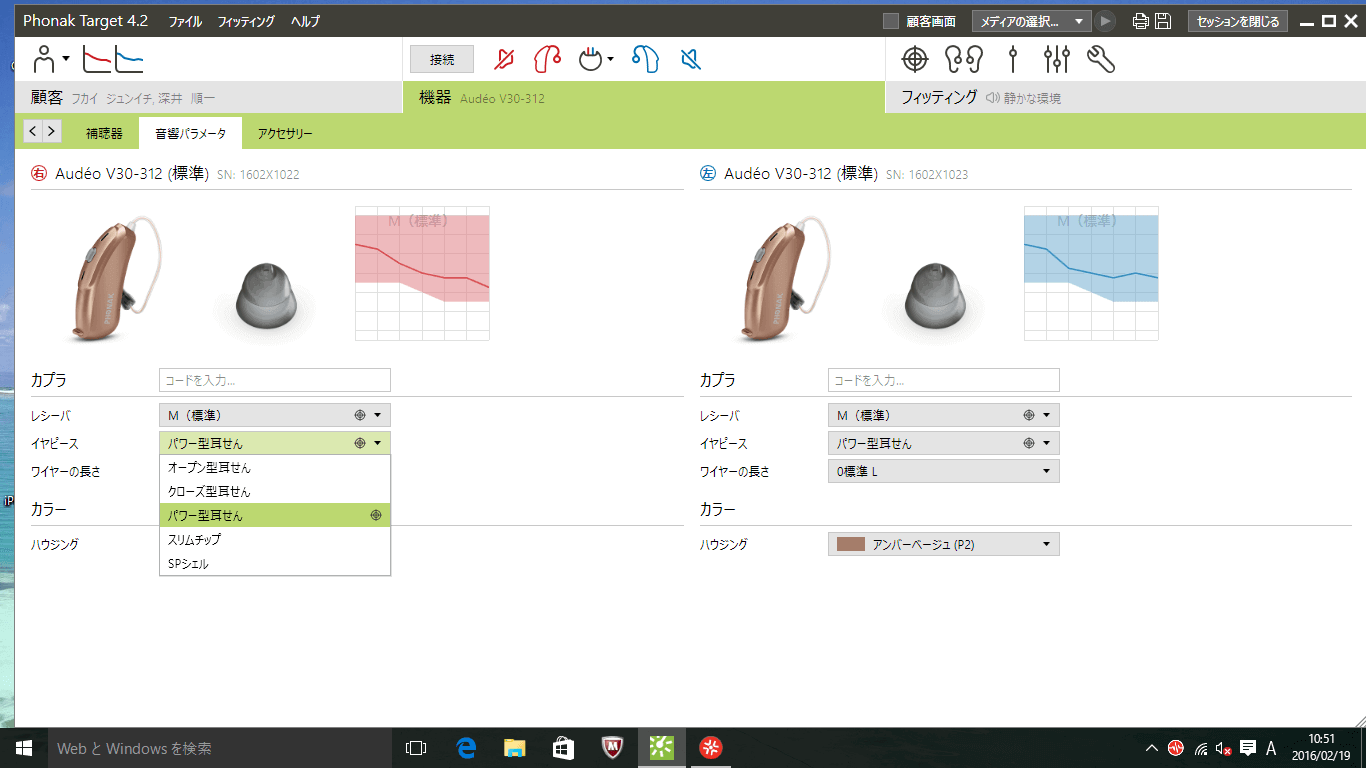Toggle the 顧客画面 checkbox
This screenshot has height=768, width=1366.
point(891,21)
